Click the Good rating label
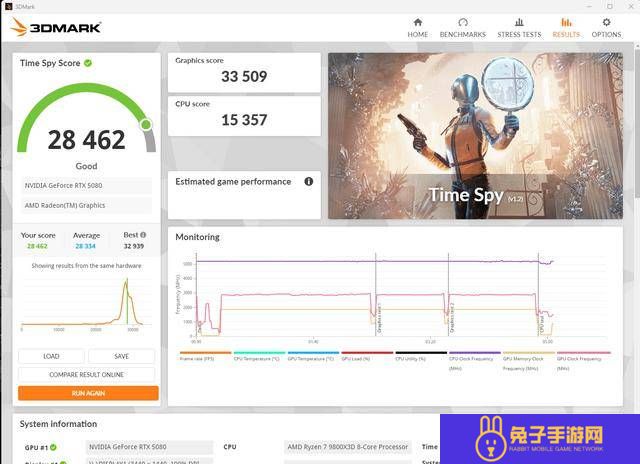640x464 pixels. pos(87,166)
